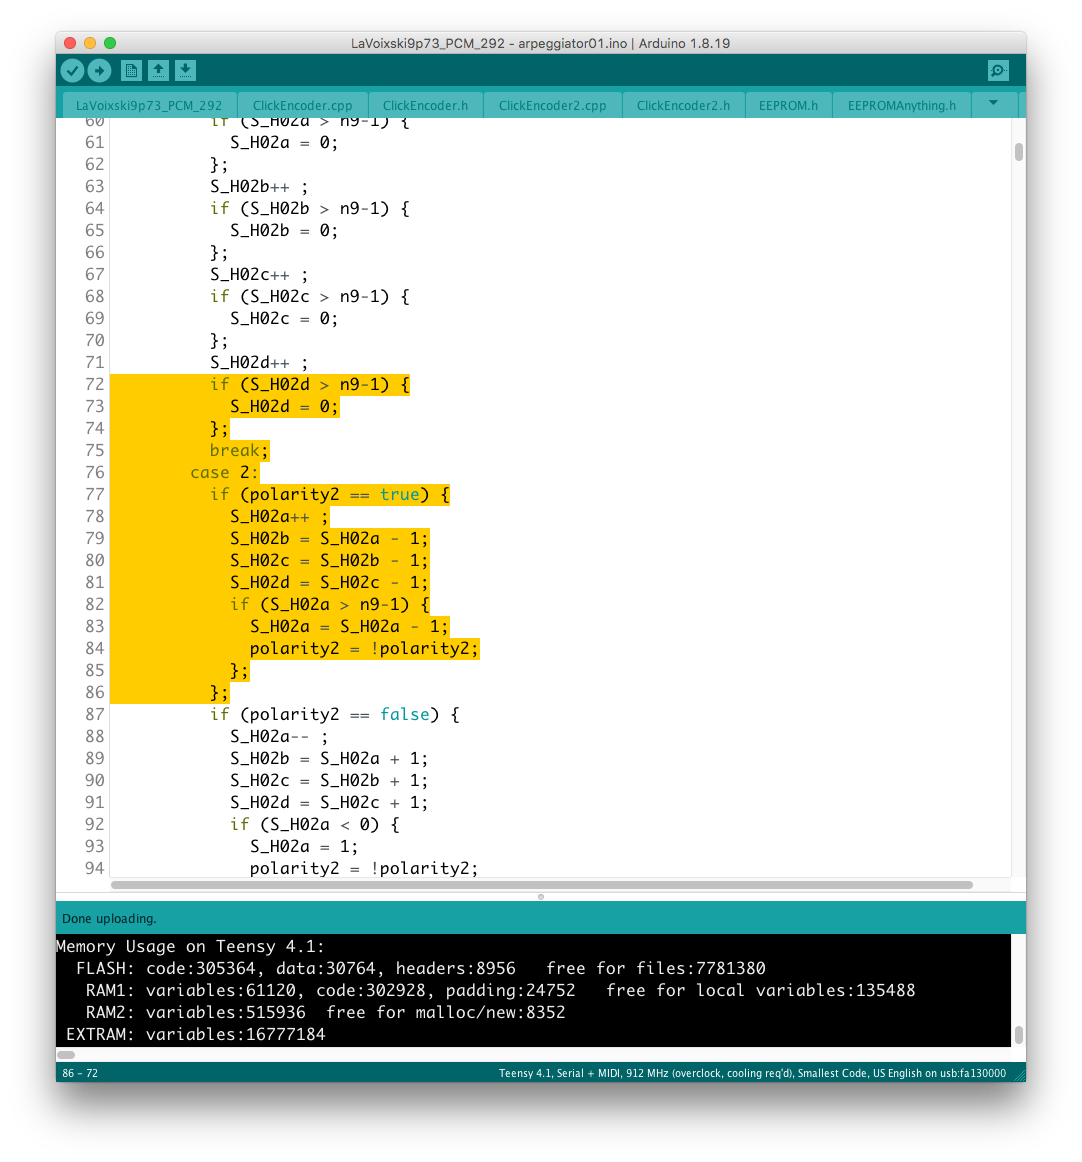Open the EEPROMAnything.h tab
Screen dimensions: 1082x1162
tap(901, 105)
